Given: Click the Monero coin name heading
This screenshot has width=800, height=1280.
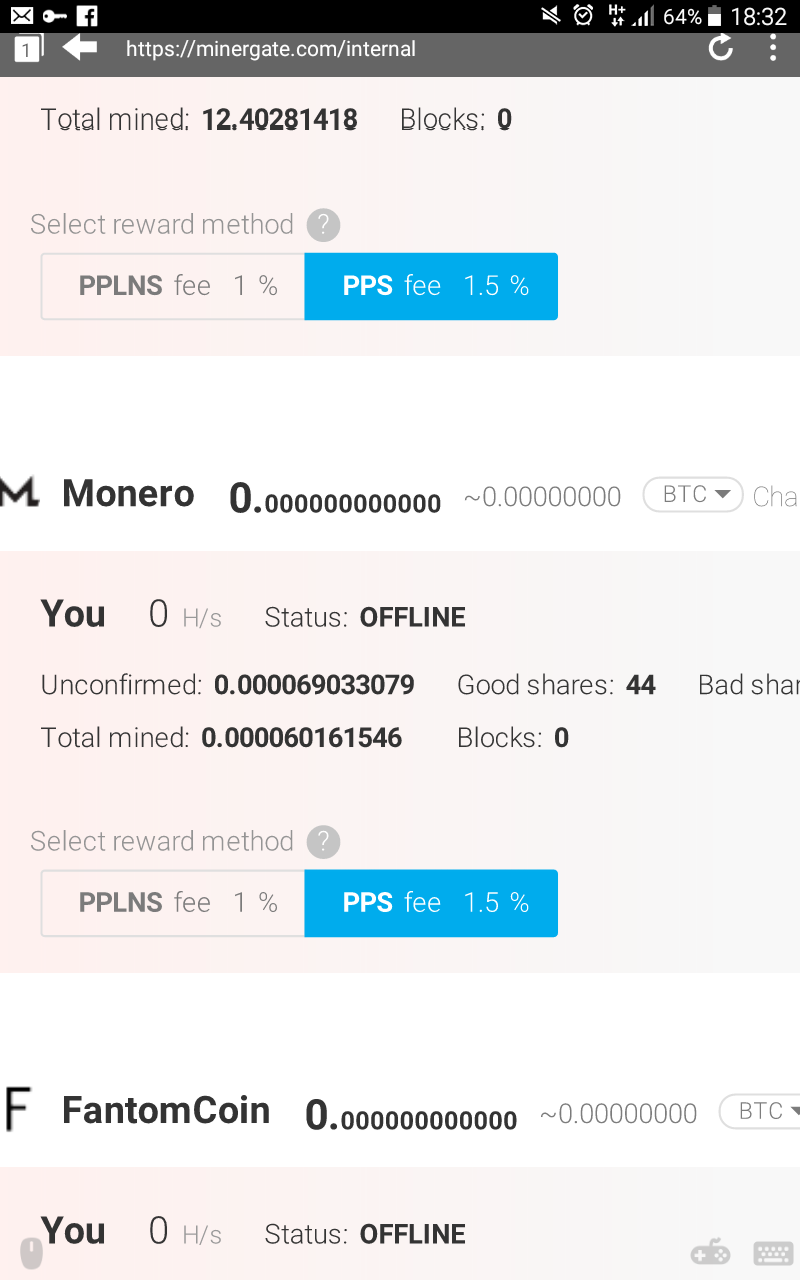Looking at the screenshot, I should tap(128, 493).
